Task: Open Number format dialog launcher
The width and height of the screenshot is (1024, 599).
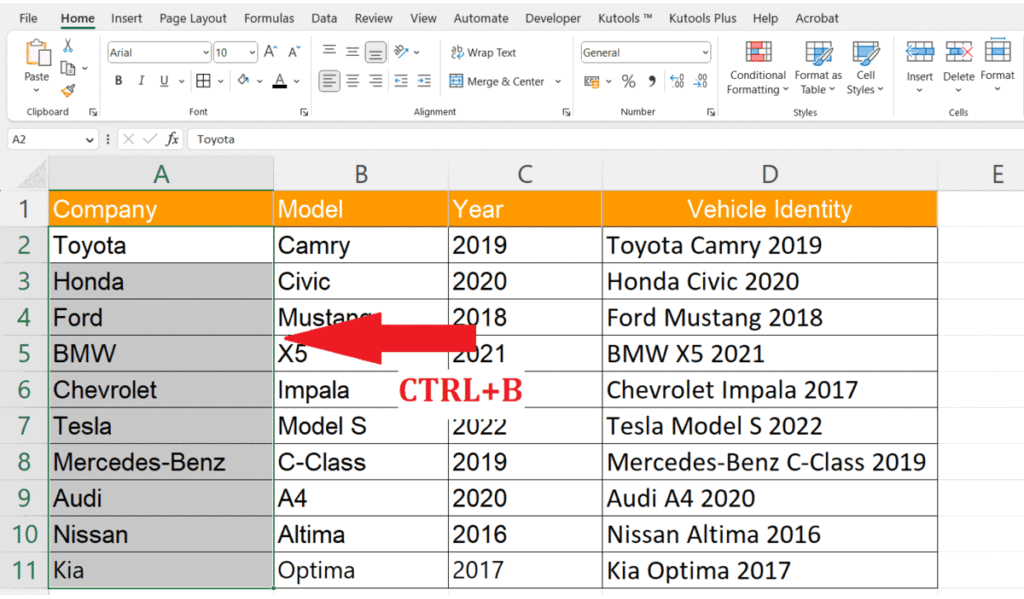Action: pyautogui.click(x=711, y=112)
